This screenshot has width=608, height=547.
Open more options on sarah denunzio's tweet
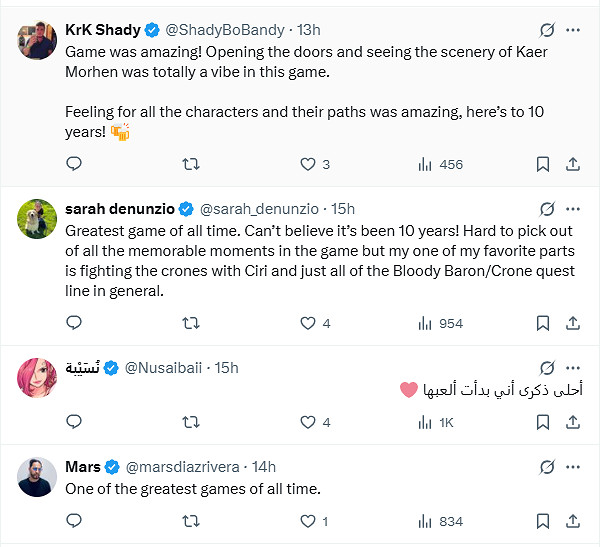(x=573, y=209)
